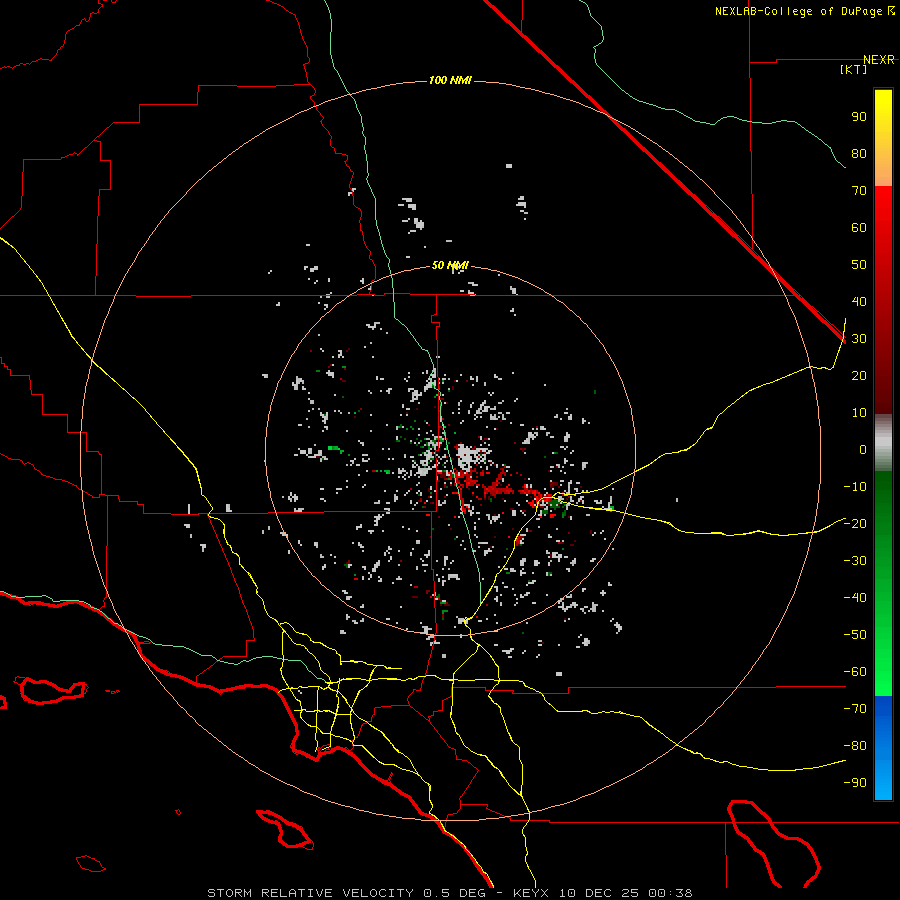Image resolution: width=900 pixels, height=900 pixels.
Task: Click the -20 value on the velocity scale
Action: 855,523
